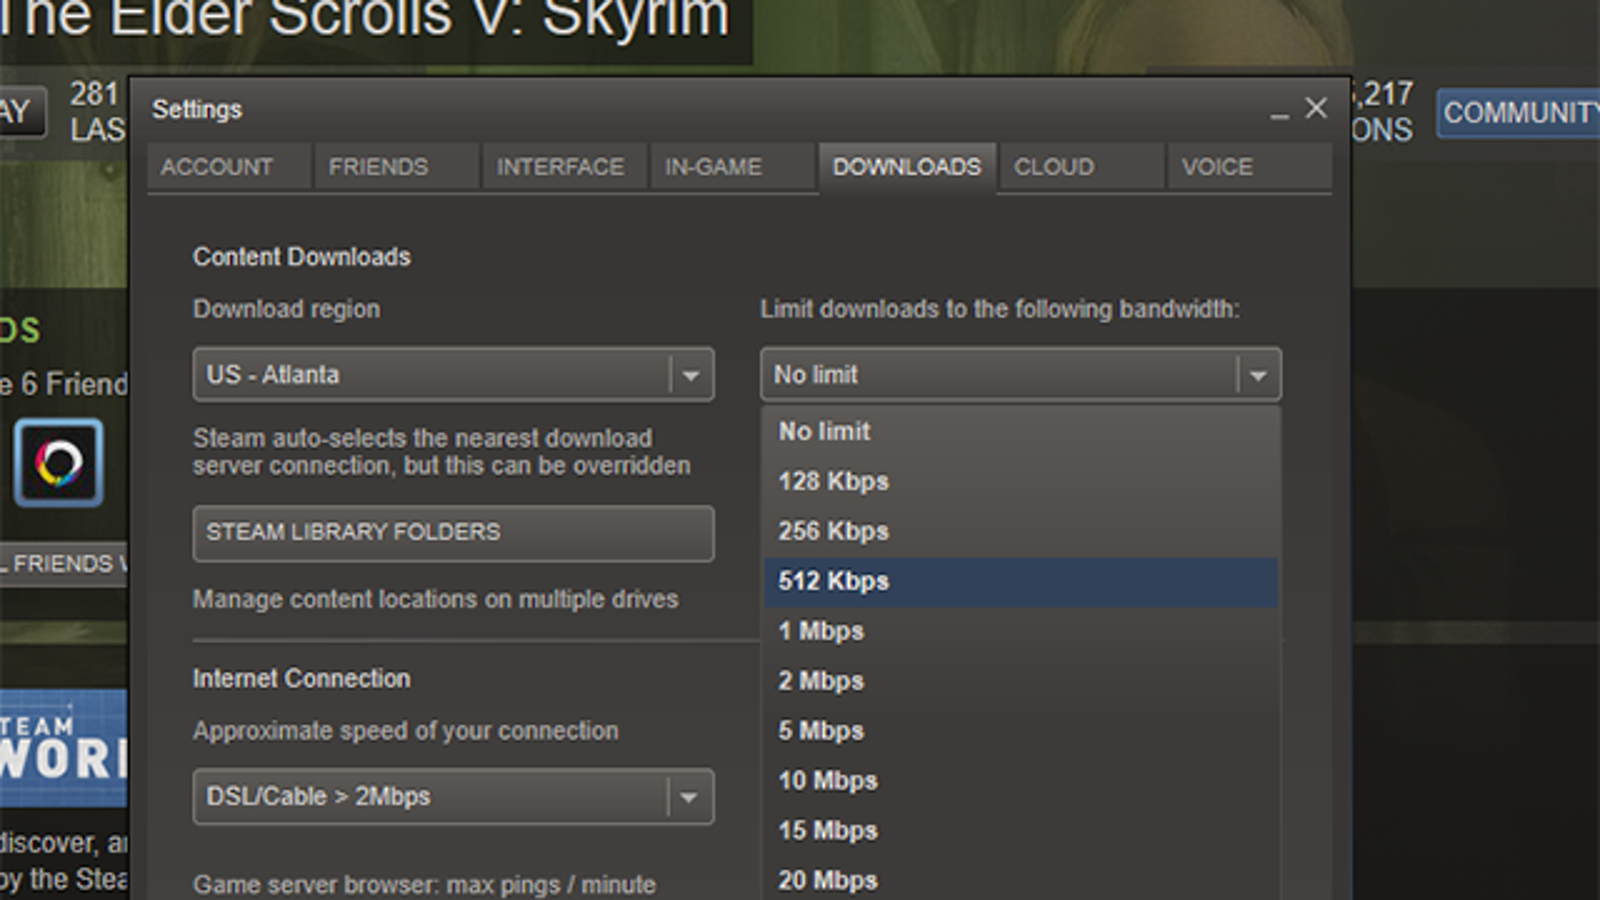Minimize the Settings window
Screen dimensions: 1600x900
pos(1279,115)
